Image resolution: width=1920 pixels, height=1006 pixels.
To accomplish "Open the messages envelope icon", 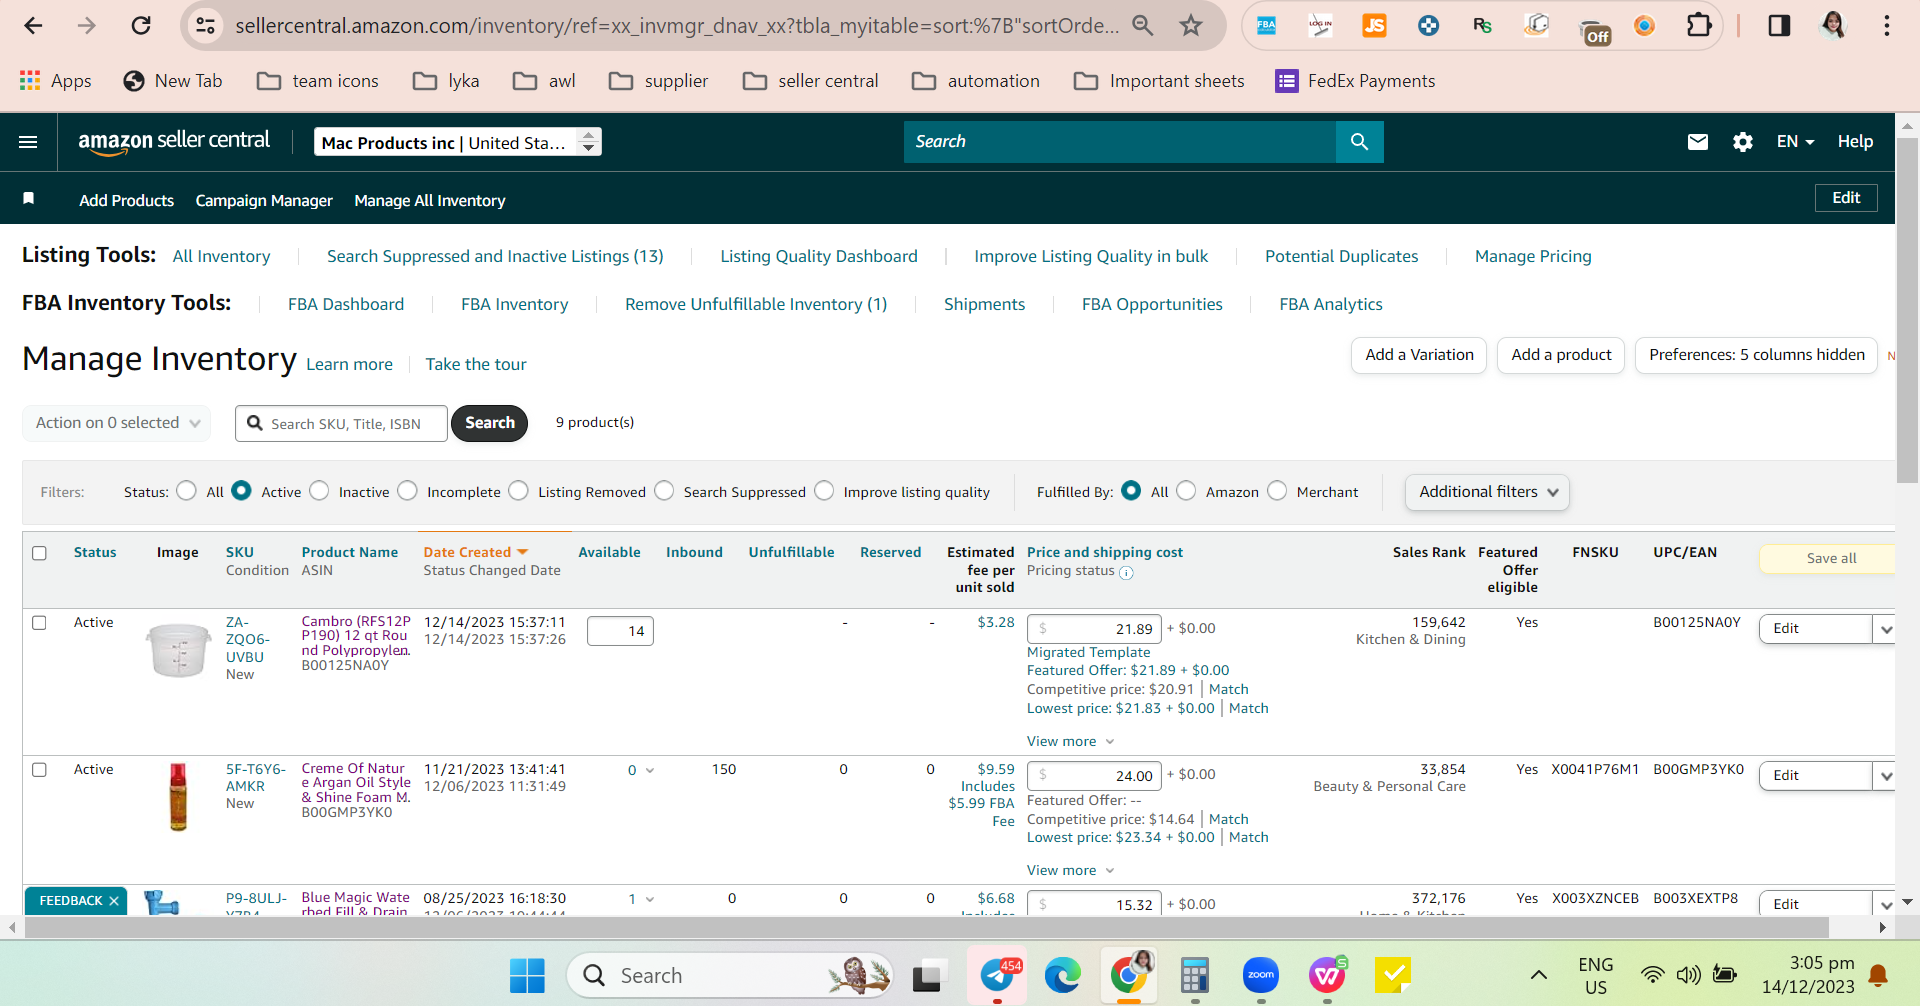I will point(1697,142).
